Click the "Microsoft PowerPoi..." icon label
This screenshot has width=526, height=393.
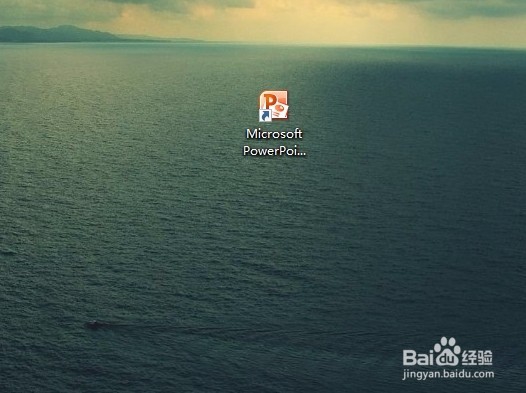[x=274, y=142]
